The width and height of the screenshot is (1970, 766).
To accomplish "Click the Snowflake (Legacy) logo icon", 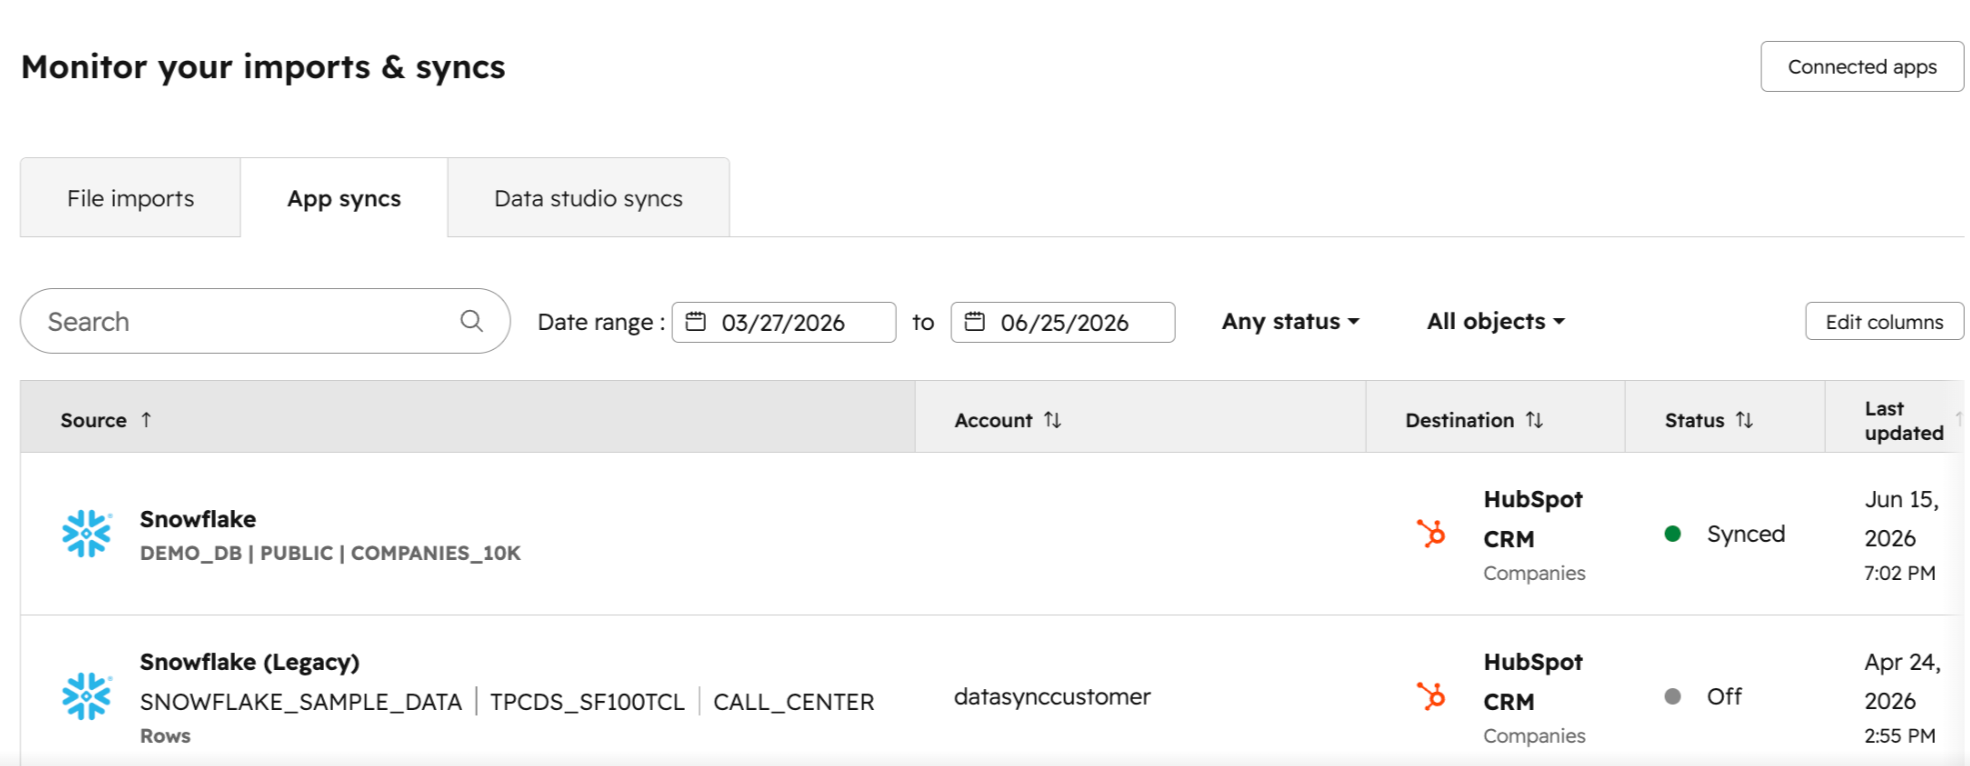I will [87, 696].
